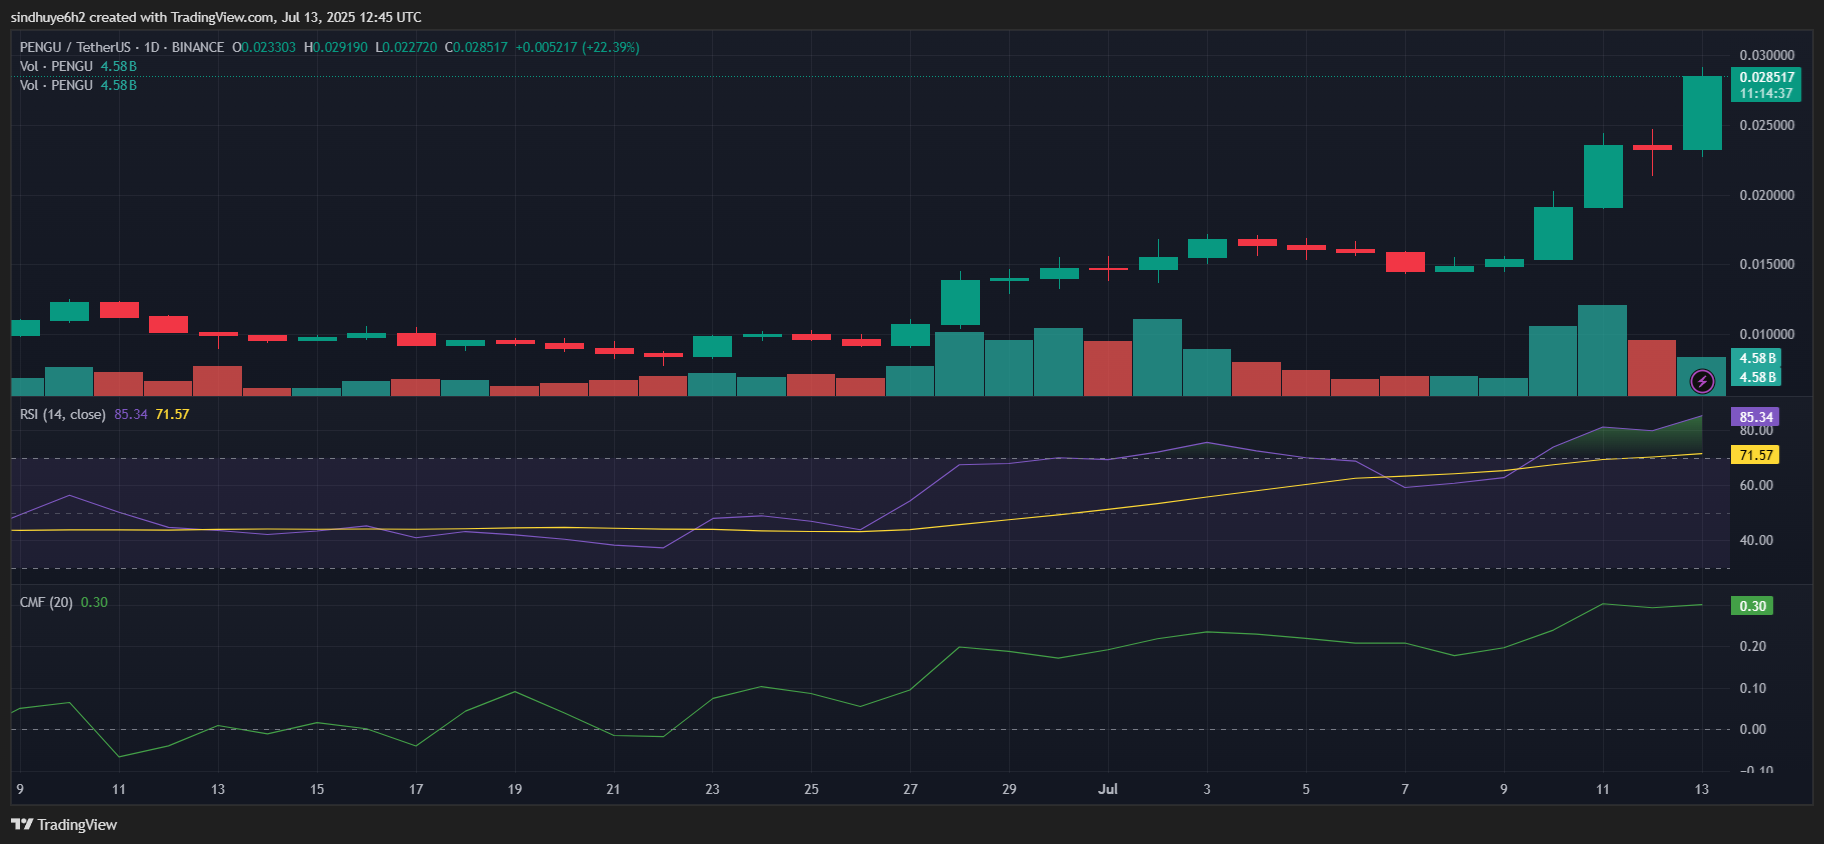Click date 13 at the right of the time axis
Screen dimensions: 1824x844
point(1702,789)
